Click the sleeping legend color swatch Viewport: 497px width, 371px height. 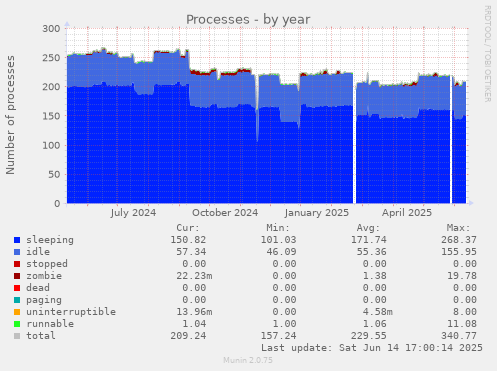click(x=17, y=240)
